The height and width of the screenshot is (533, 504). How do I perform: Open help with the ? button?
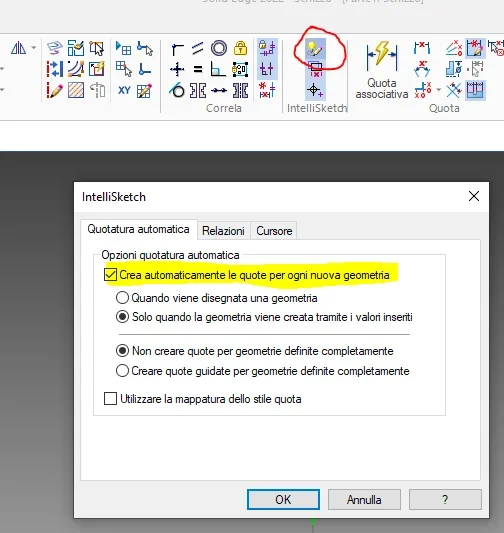pos(445,499)
